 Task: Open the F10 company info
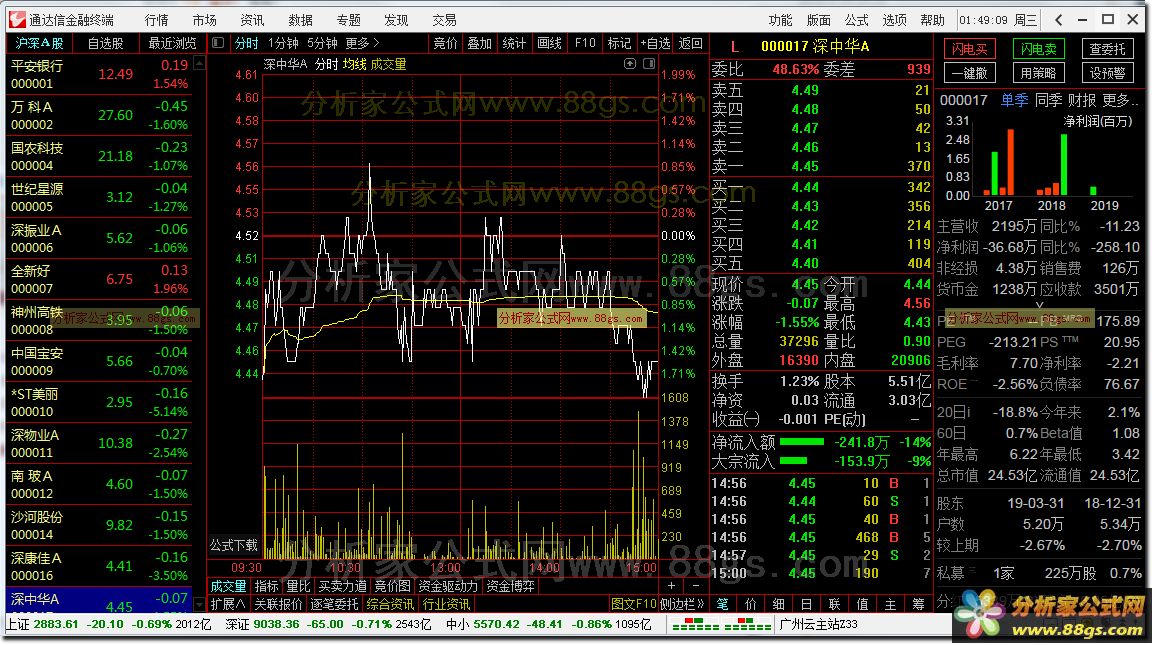(x=585, y=43)
